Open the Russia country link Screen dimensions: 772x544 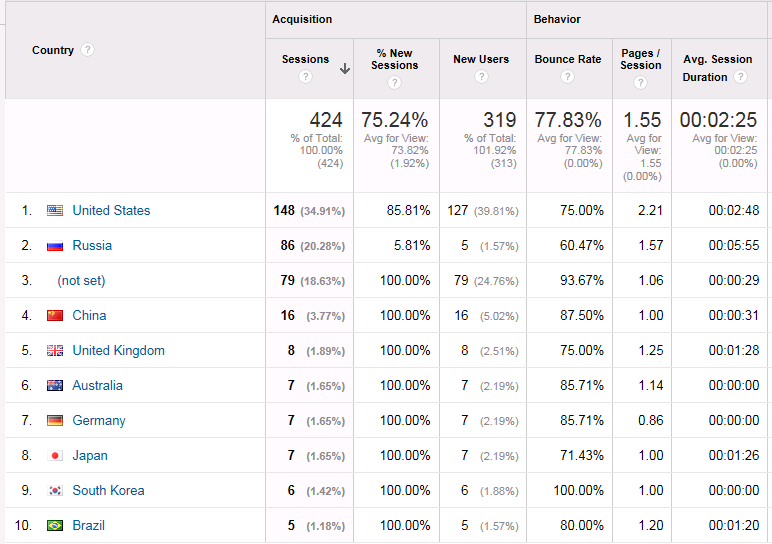coord(92,245)
